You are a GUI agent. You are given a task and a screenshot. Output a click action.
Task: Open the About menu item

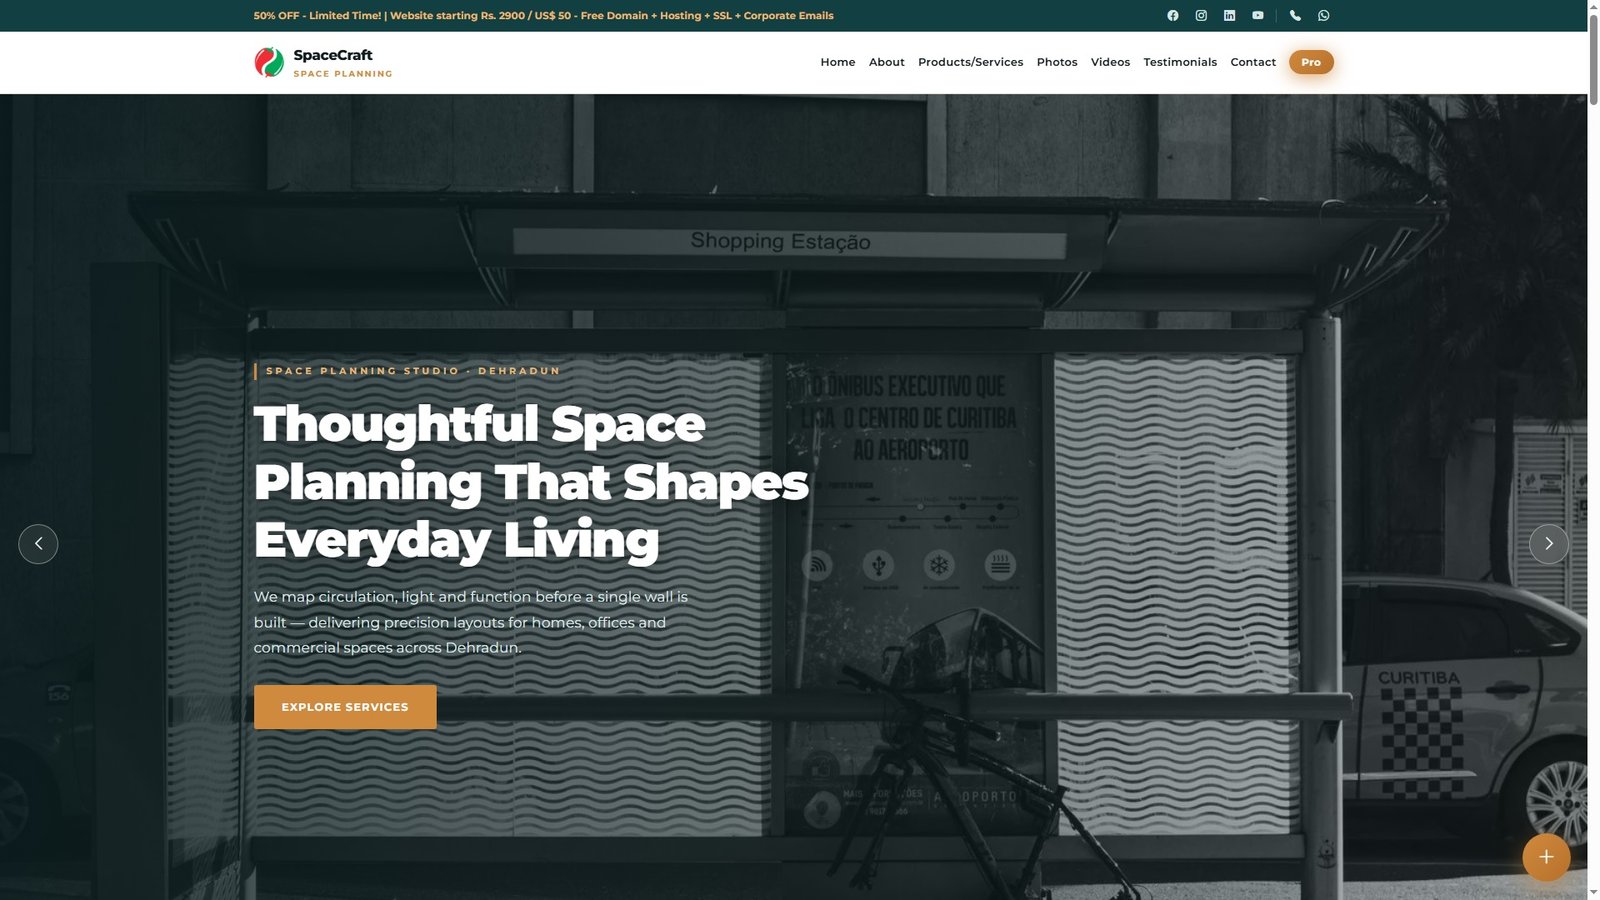click(x=886, y=62)
